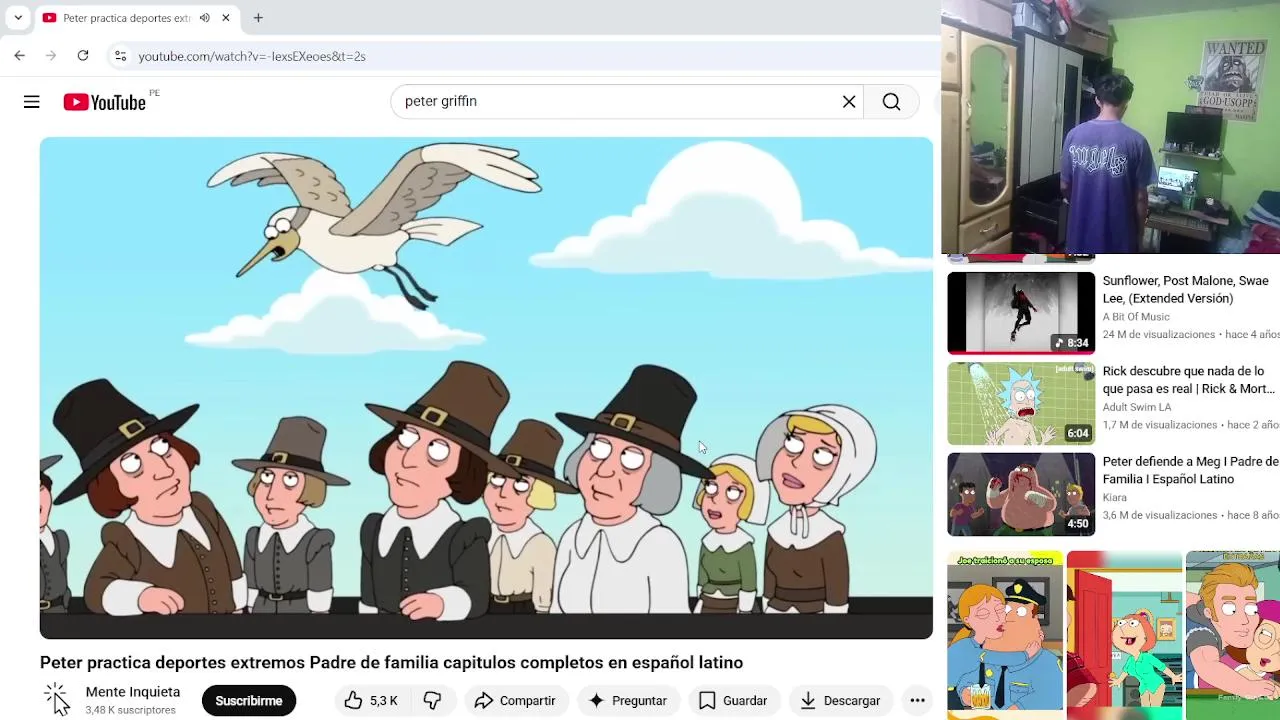Open the YouTube hamburger guide menu

pos(32,102)
